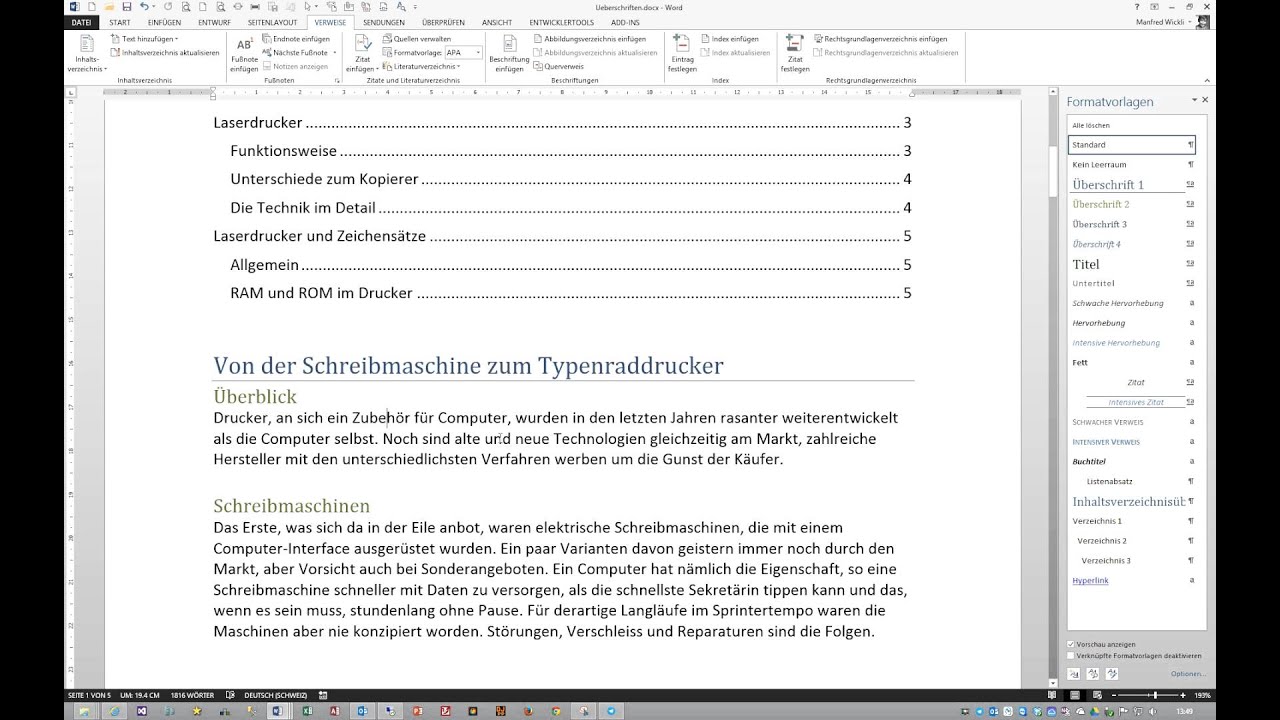Click Alle löschen in styles list
Screen dimensions: 1280x720
coord(1132,125)
